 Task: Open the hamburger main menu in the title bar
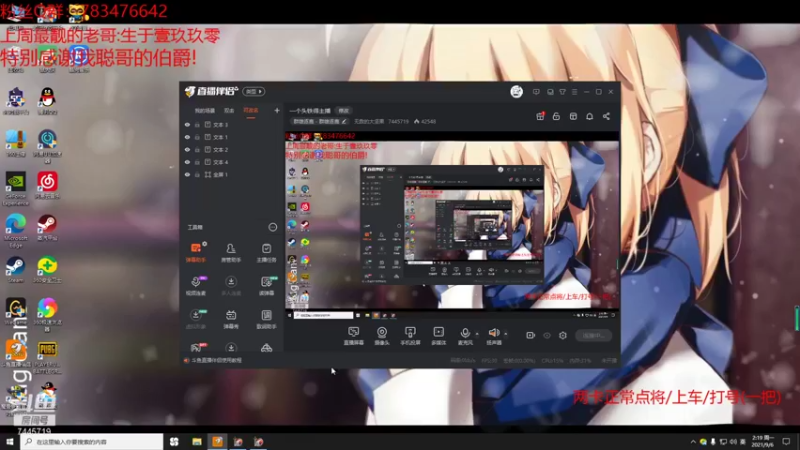pyautogui.click(x=574, y=92)
